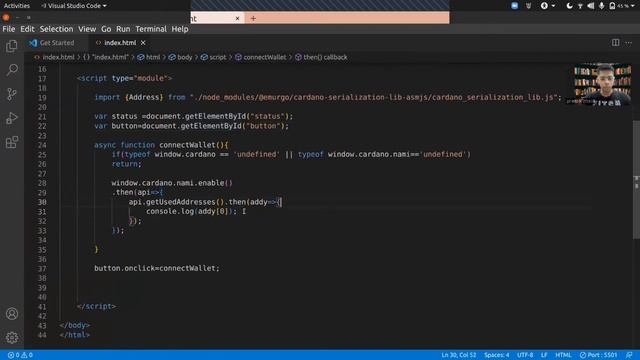This screenshot has height=360, width=640.
Task: Expand the body breadcrumb
Action: (180, 57)
